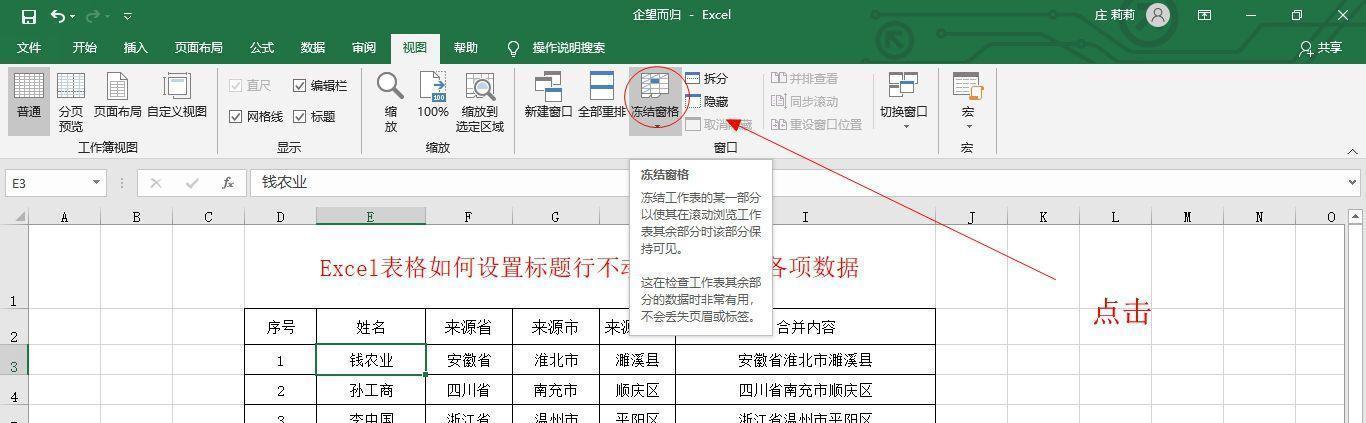1366x423 pixels.
Task: Select column J header
Action: (x=971, y=217)
